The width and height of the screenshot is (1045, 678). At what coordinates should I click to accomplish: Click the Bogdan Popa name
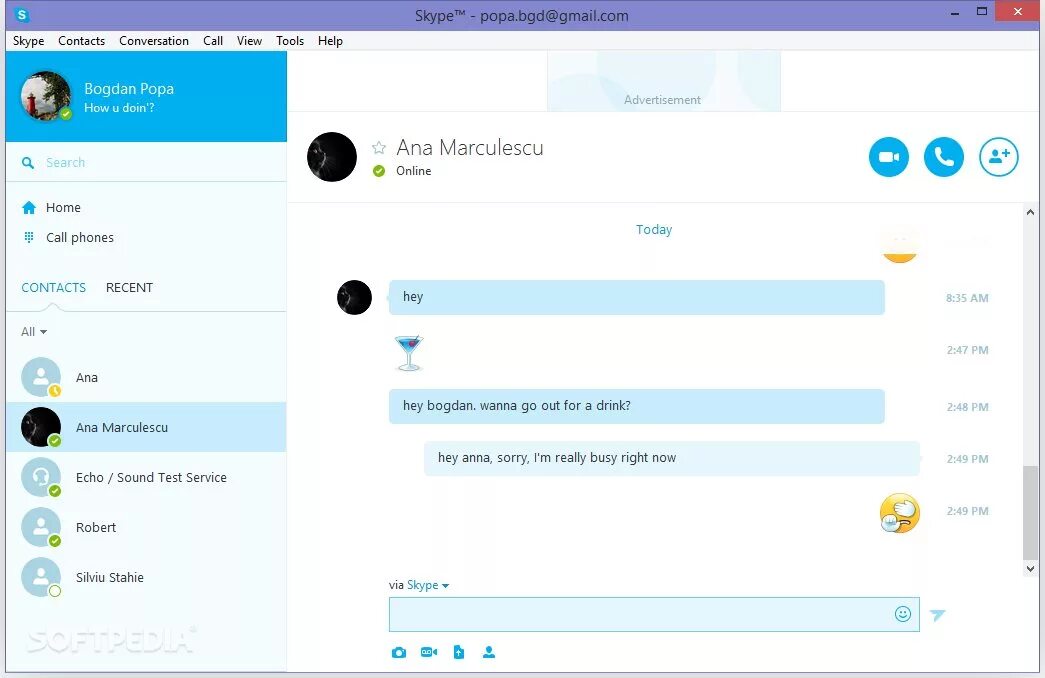coord(129,89)
